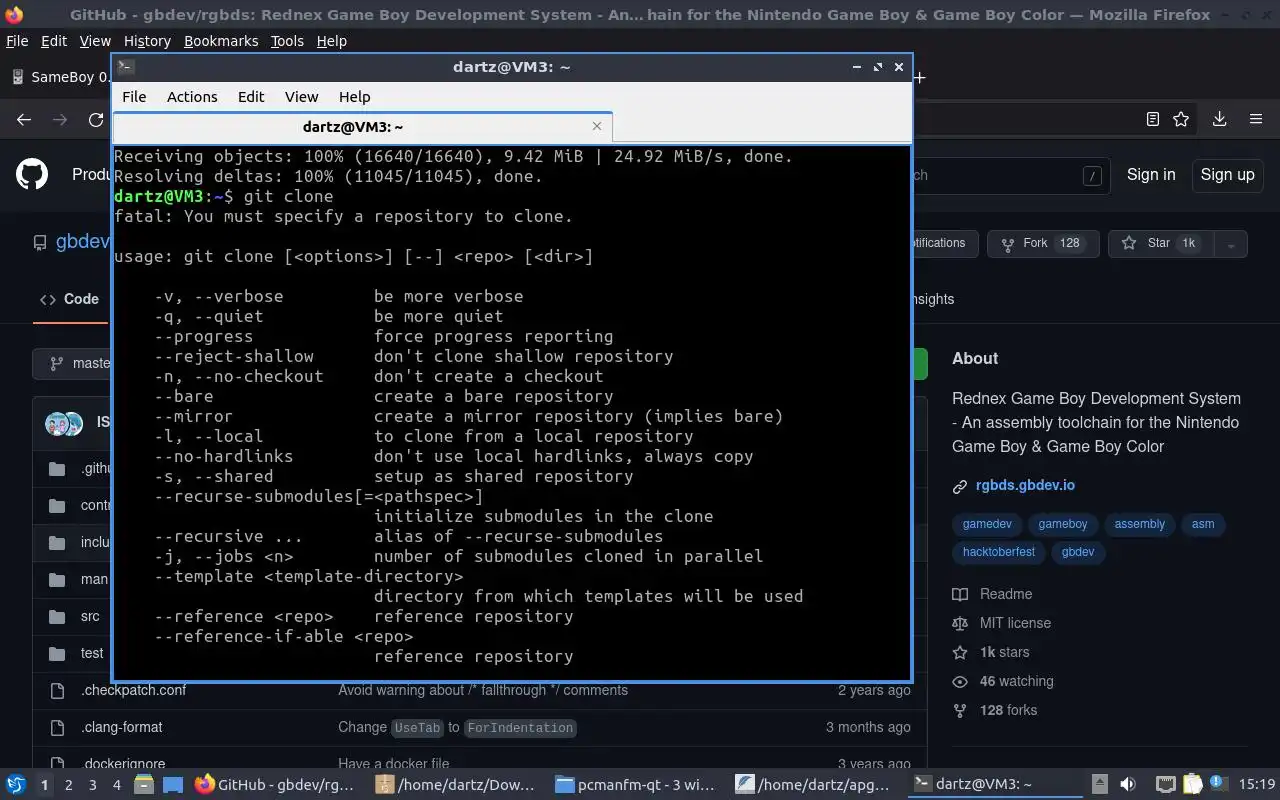Screen dimensions: 1280x800
Task: Select the asm topic tag
Action: (x=1203, y=524)
